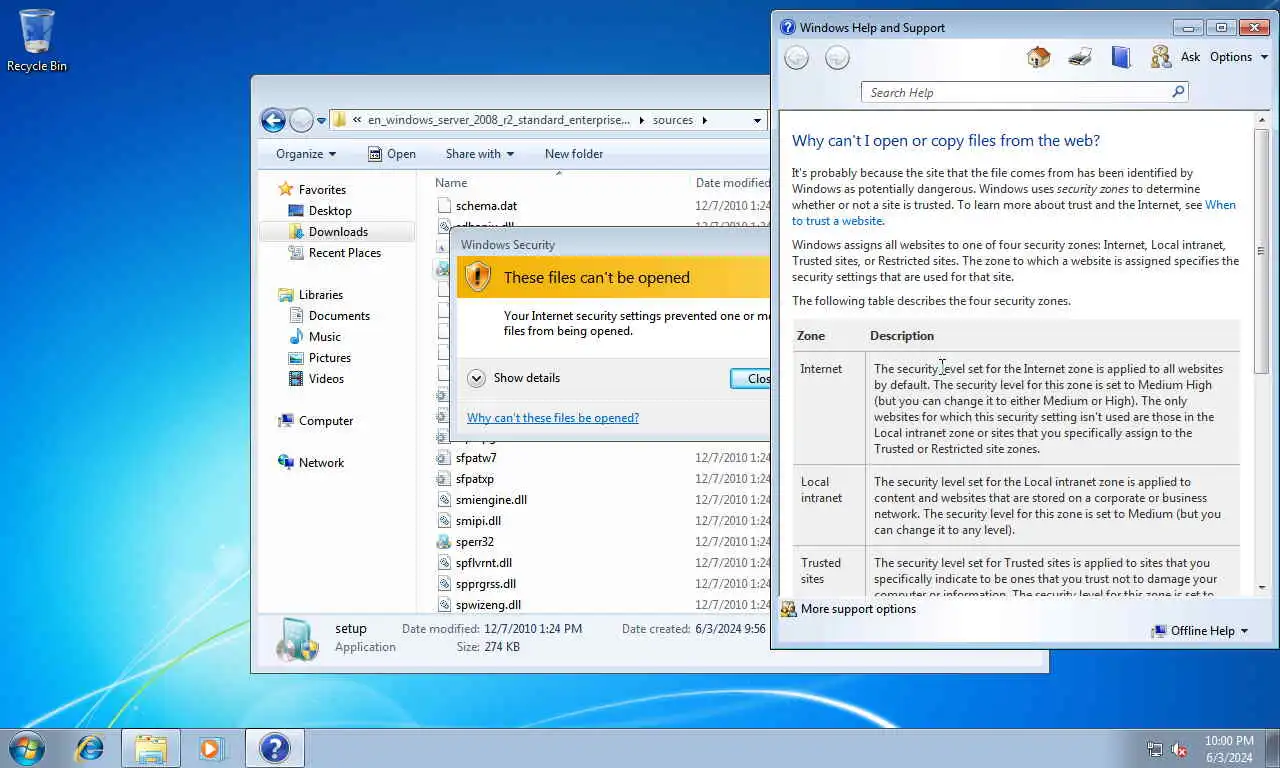Open recent pages dropdown next to nav arrows
Screen dimensions: 1280x768
[321, 121]
